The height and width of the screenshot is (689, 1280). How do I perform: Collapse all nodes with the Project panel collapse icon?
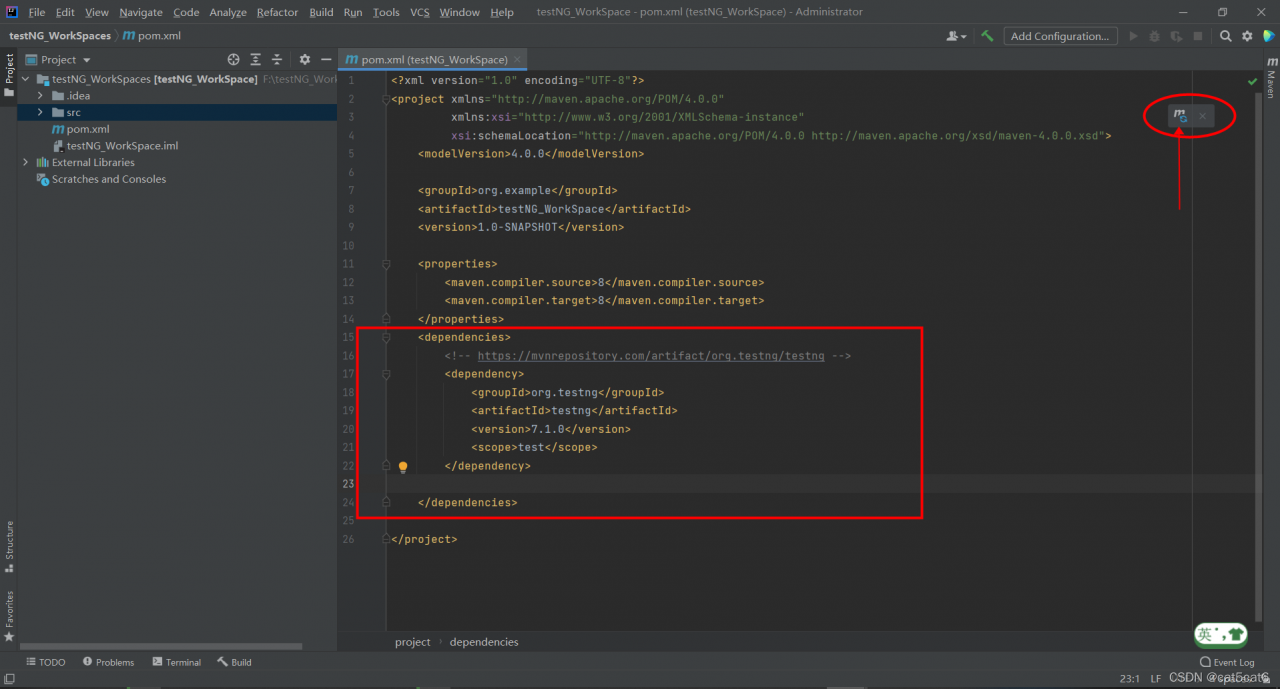click(276, 60)
